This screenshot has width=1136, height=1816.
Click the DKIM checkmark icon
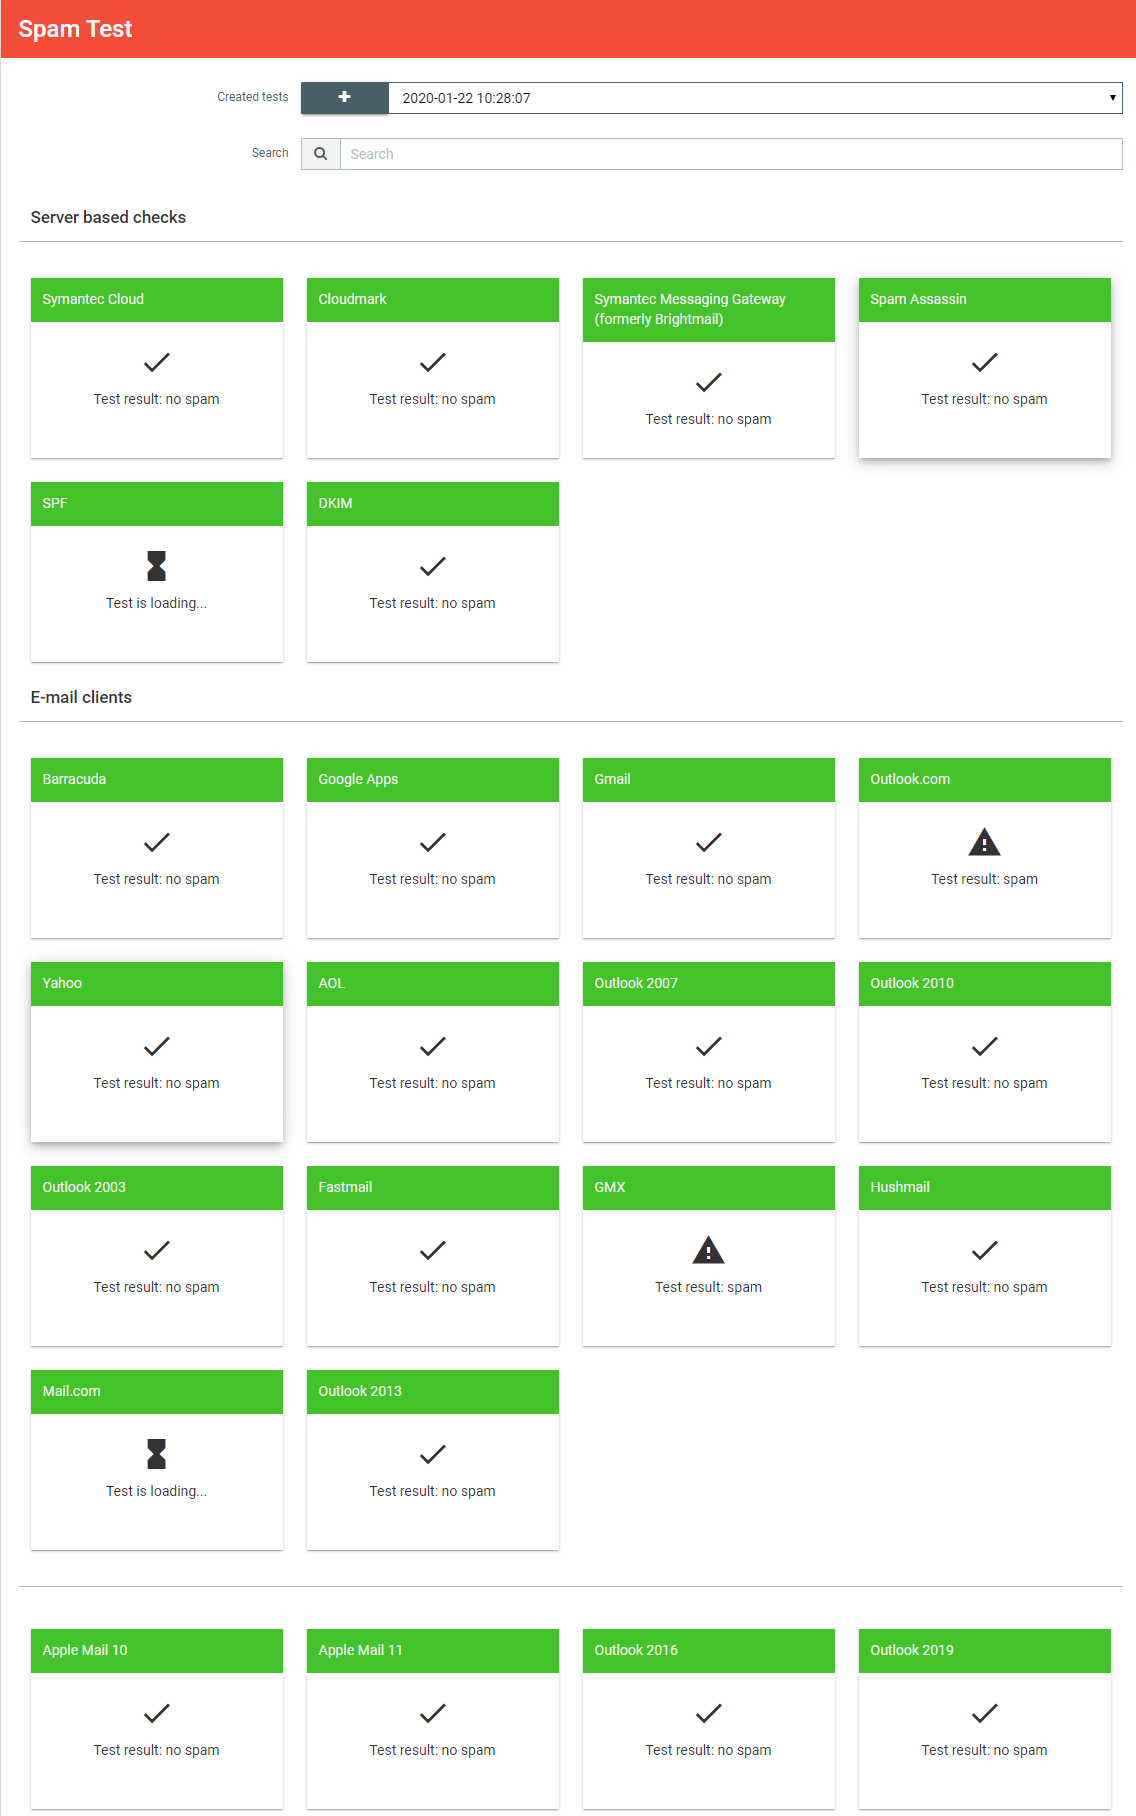[432, 566]
